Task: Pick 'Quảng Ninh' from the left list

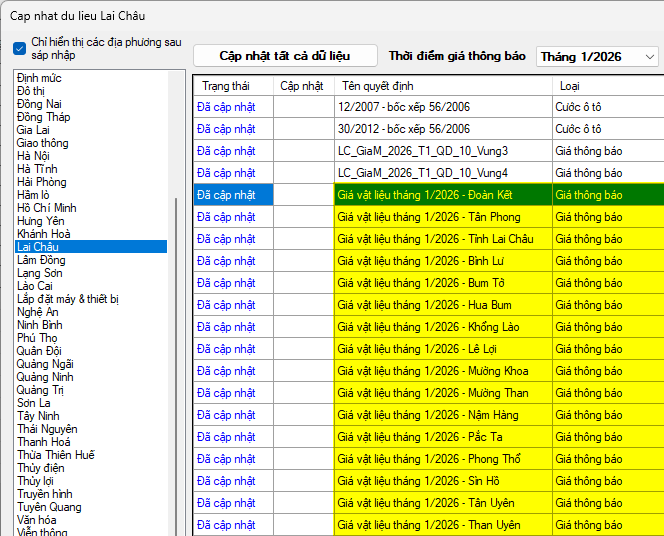Action: pyautogui.click(x=45, y=377)
